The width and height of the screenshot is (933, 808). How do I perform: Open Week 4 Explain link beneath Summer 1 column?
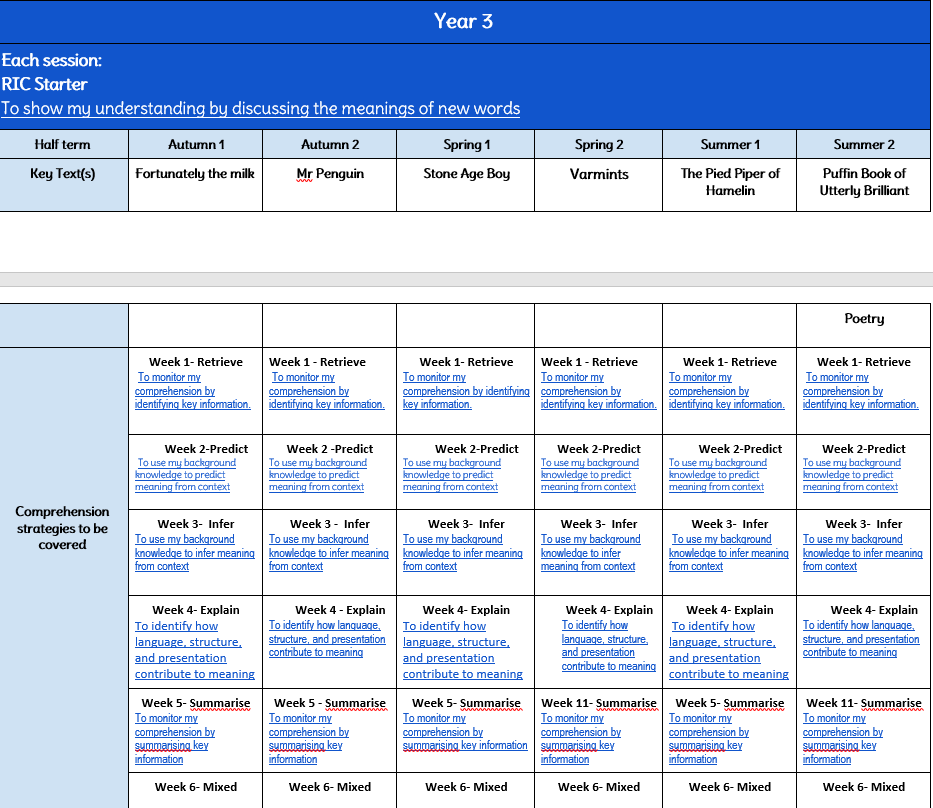[x=728, y=650]
